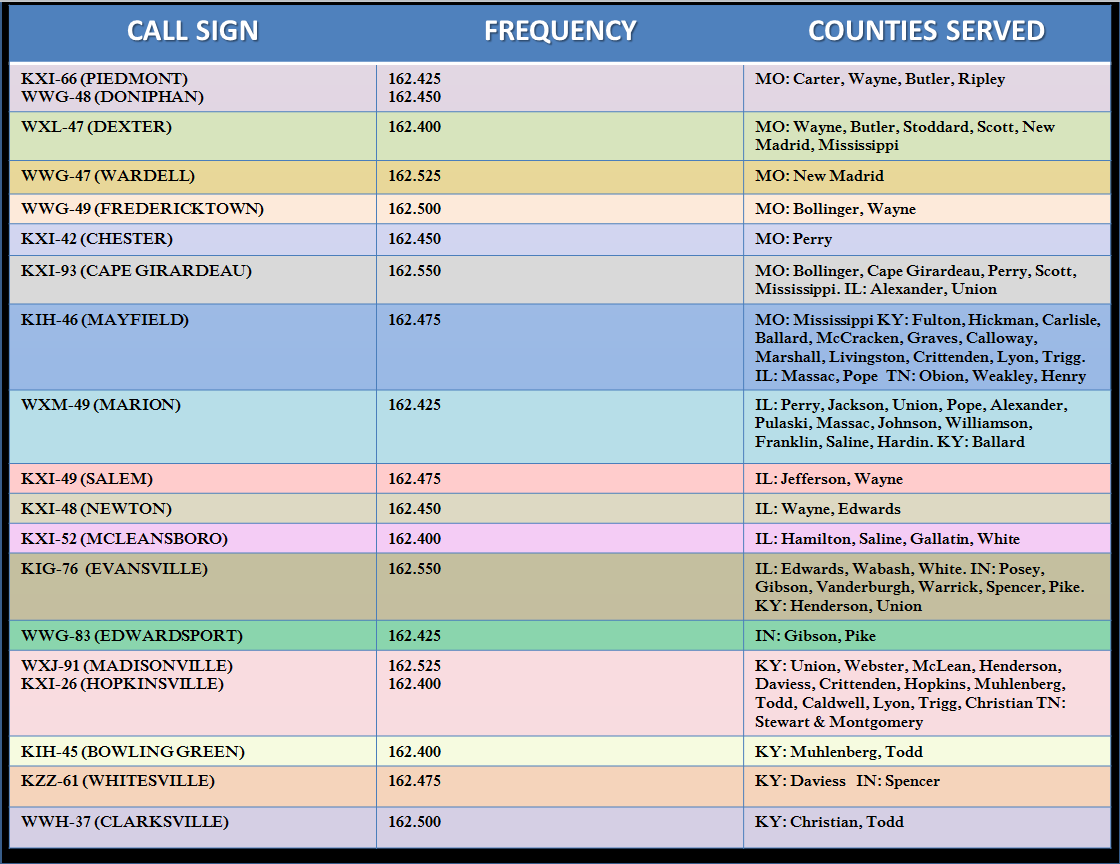Click the COUNTIES SERVED column header

926,31
